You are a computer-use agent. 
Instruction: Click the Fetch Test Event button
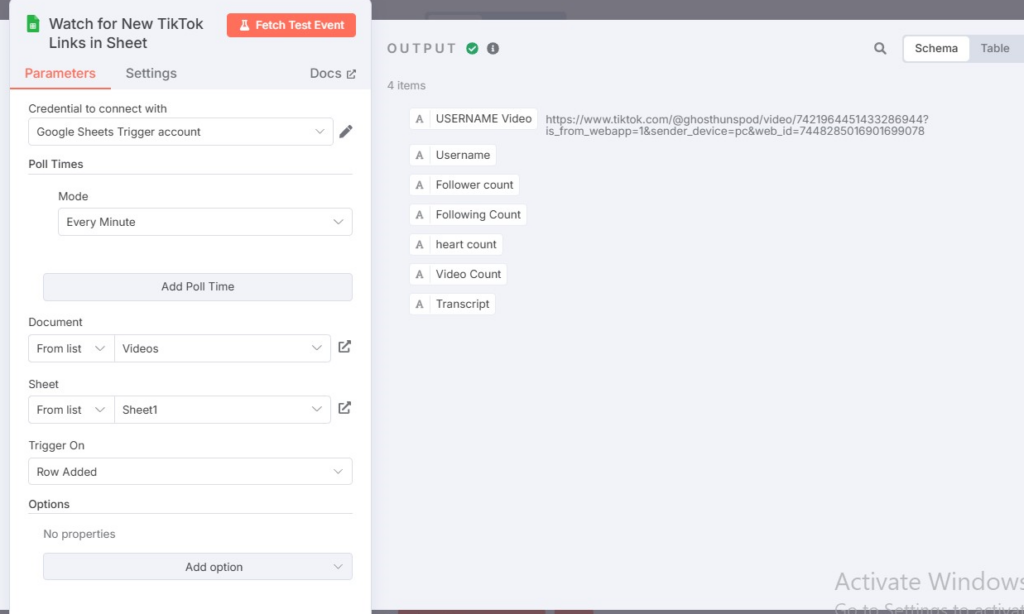(291, 25)
